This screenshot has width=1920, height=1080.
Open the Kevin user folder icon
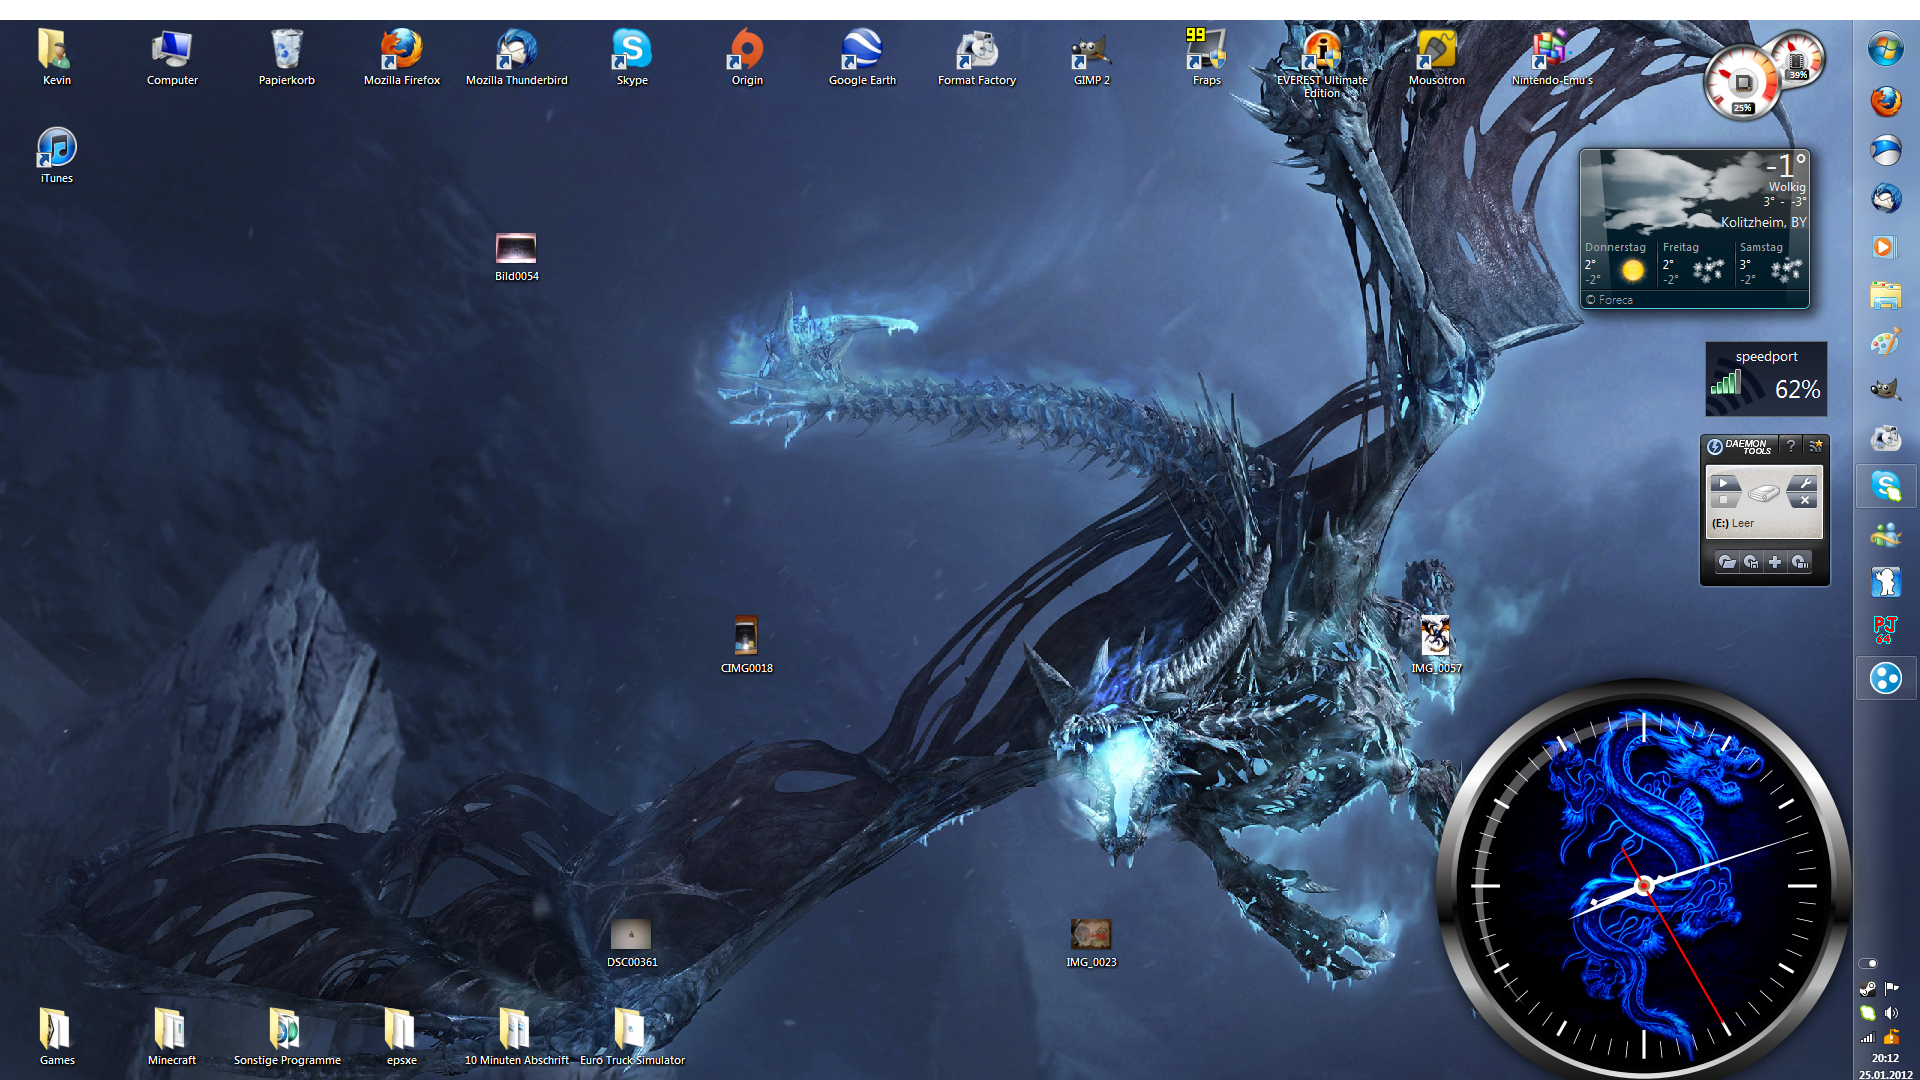56,58
